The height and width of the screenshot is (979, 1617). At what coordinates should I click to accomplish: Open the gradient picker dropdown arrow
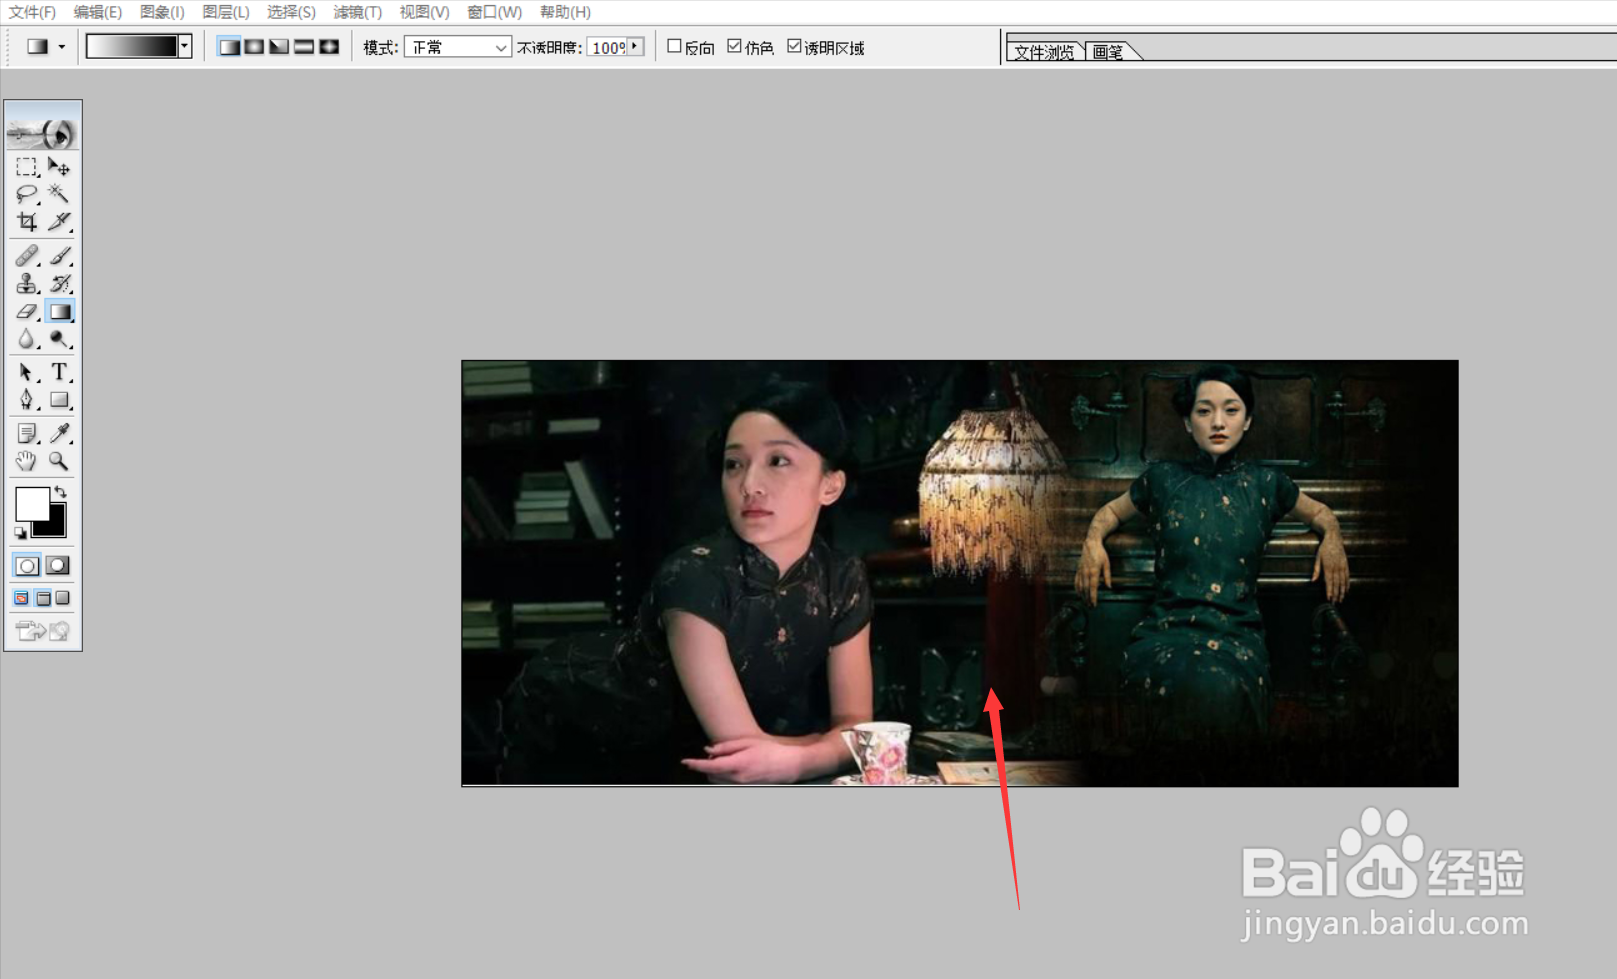[185, 46]
